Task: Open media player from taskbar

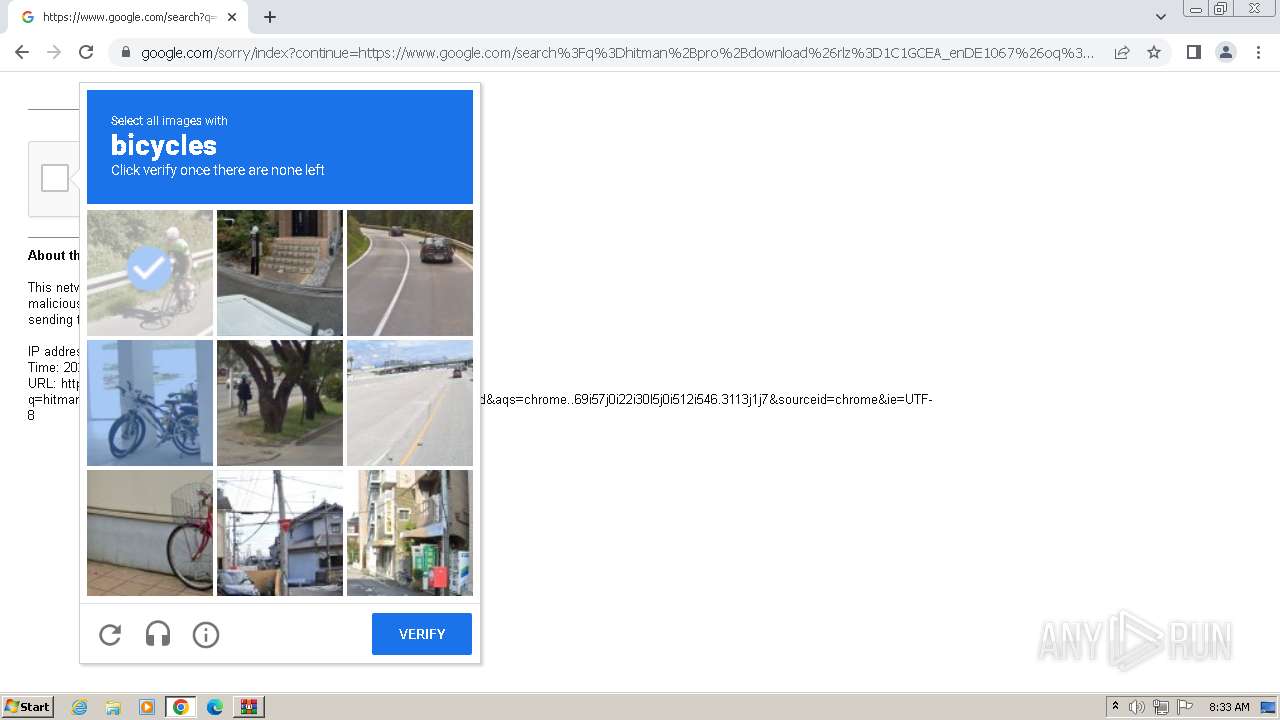Action: point(147,707)
